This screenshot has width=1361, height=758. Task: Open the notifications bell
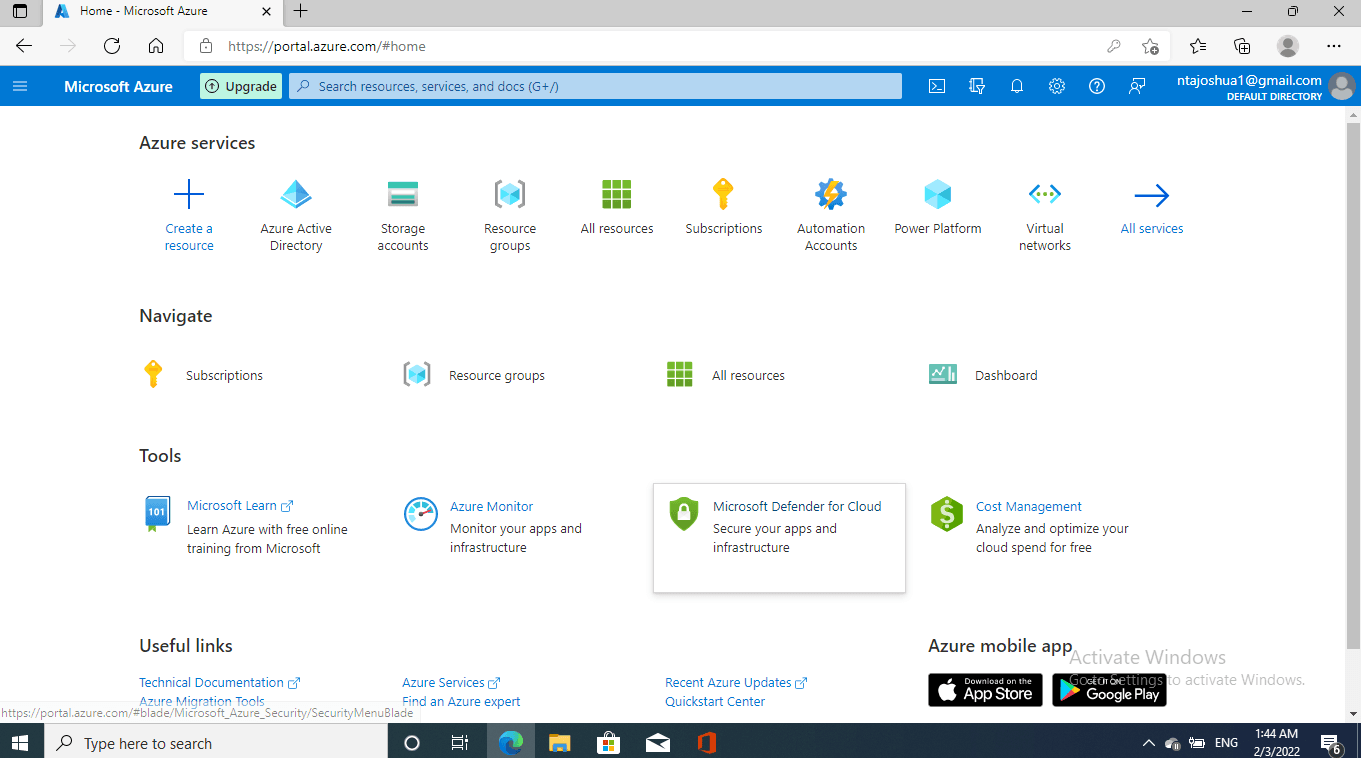[1017, 86]
